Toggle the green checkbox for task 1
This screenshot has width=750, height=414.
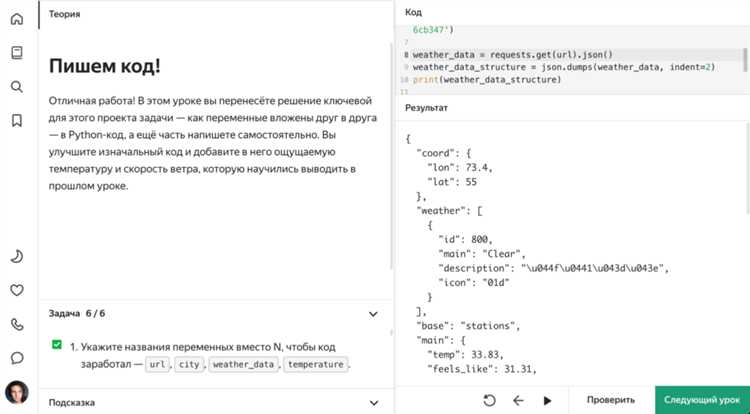(57, 345)
